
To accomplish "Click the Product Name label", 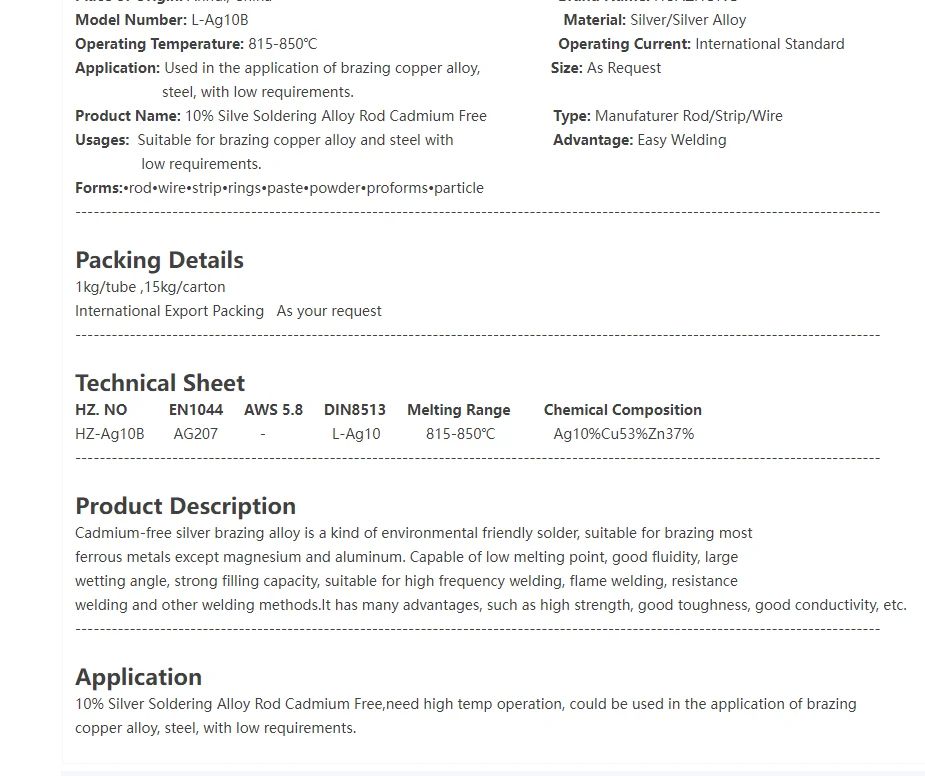I will click(127, 116).
